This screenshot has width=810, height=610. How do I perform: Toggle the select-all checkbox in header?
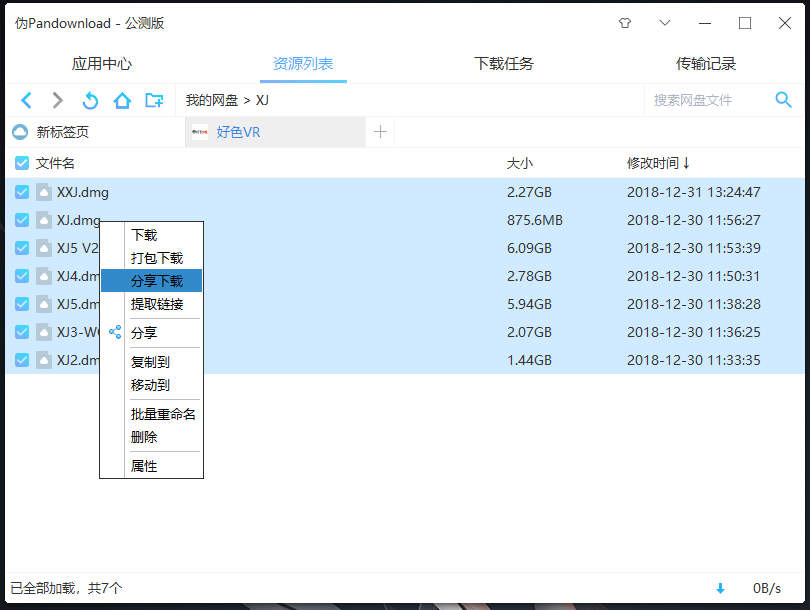tap(22, 163)
